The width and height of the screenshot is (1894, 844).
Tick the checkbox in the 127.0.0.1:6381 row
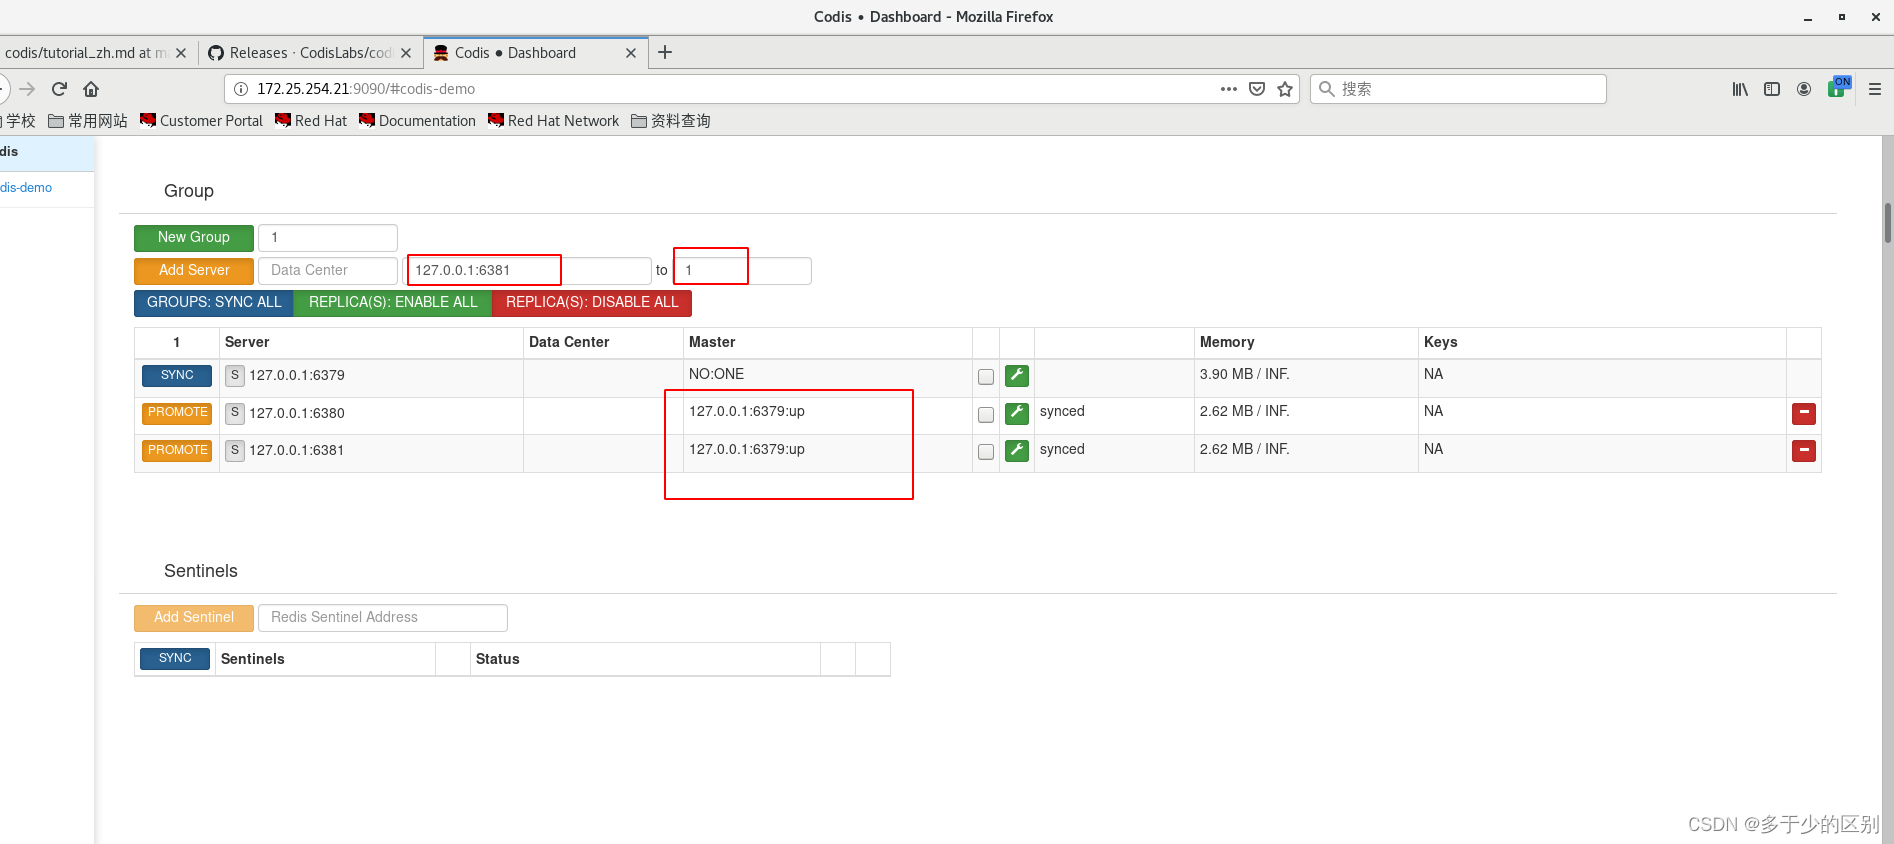(986, 452)
